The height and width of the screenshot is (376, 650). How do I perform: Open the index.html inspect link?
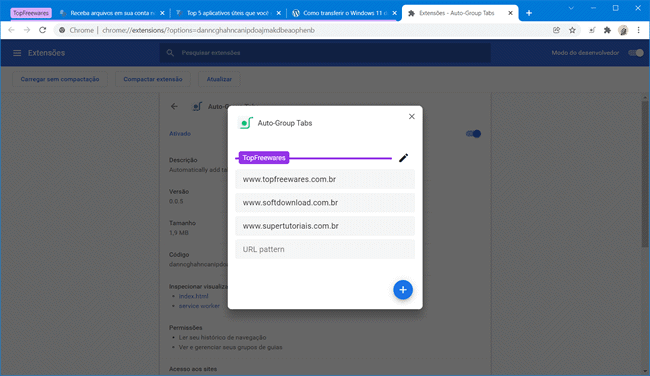click(x=194, y=296)
